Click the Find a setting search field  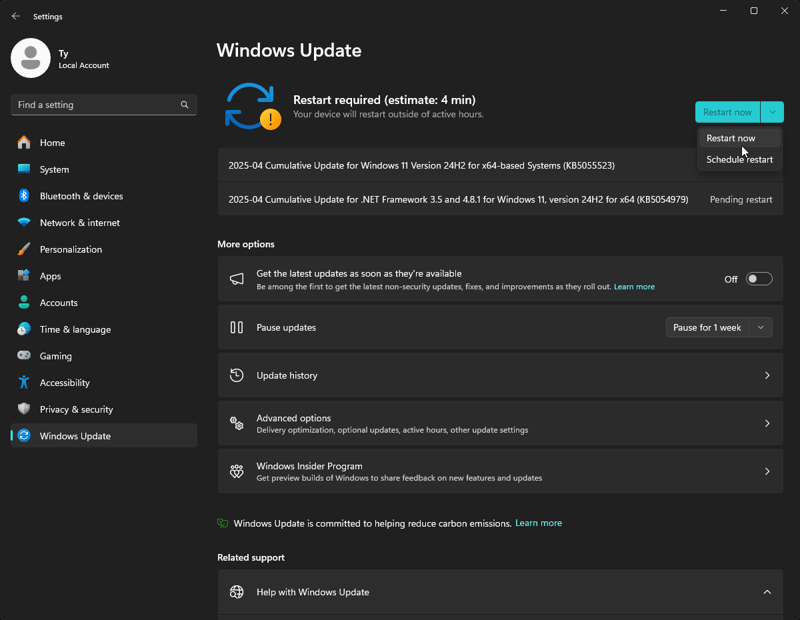(x=104, y=105)
